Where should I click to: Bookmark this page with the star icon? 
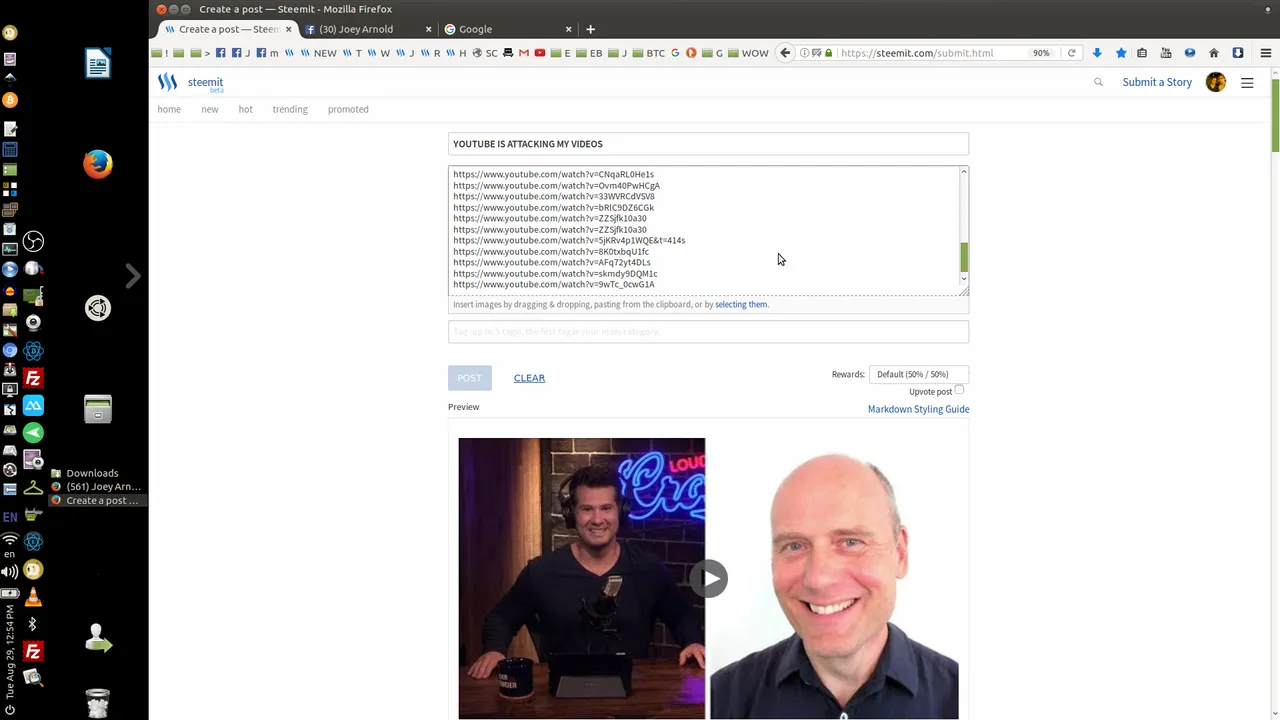[x=1121, y=53]
